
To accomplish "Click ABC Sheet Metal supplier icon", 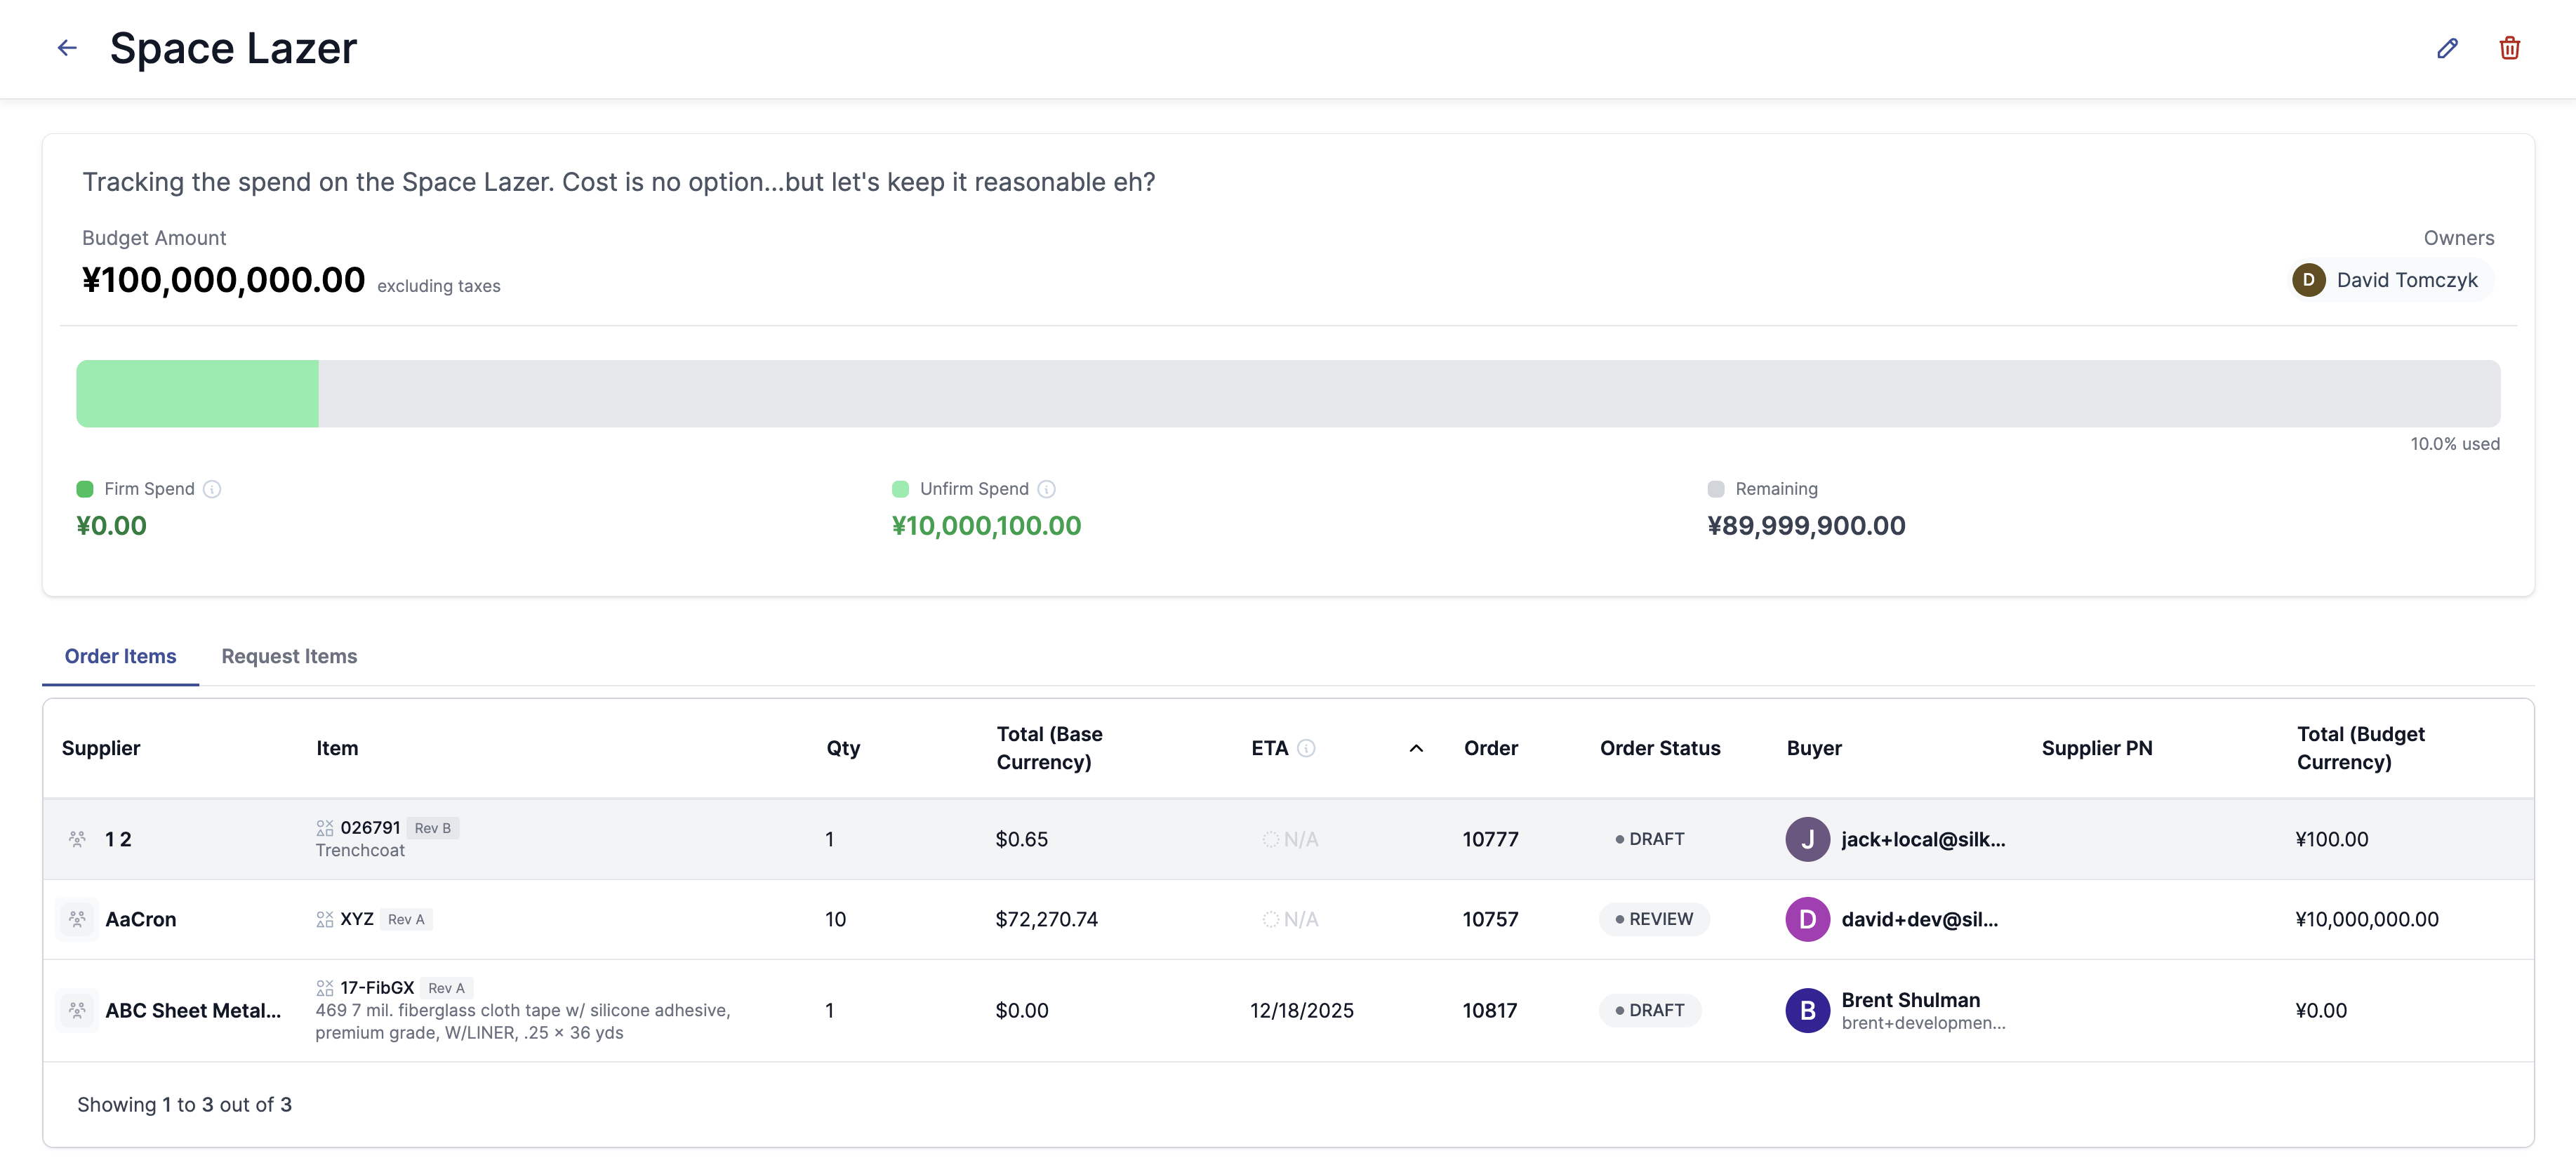I will [77, 1010].
